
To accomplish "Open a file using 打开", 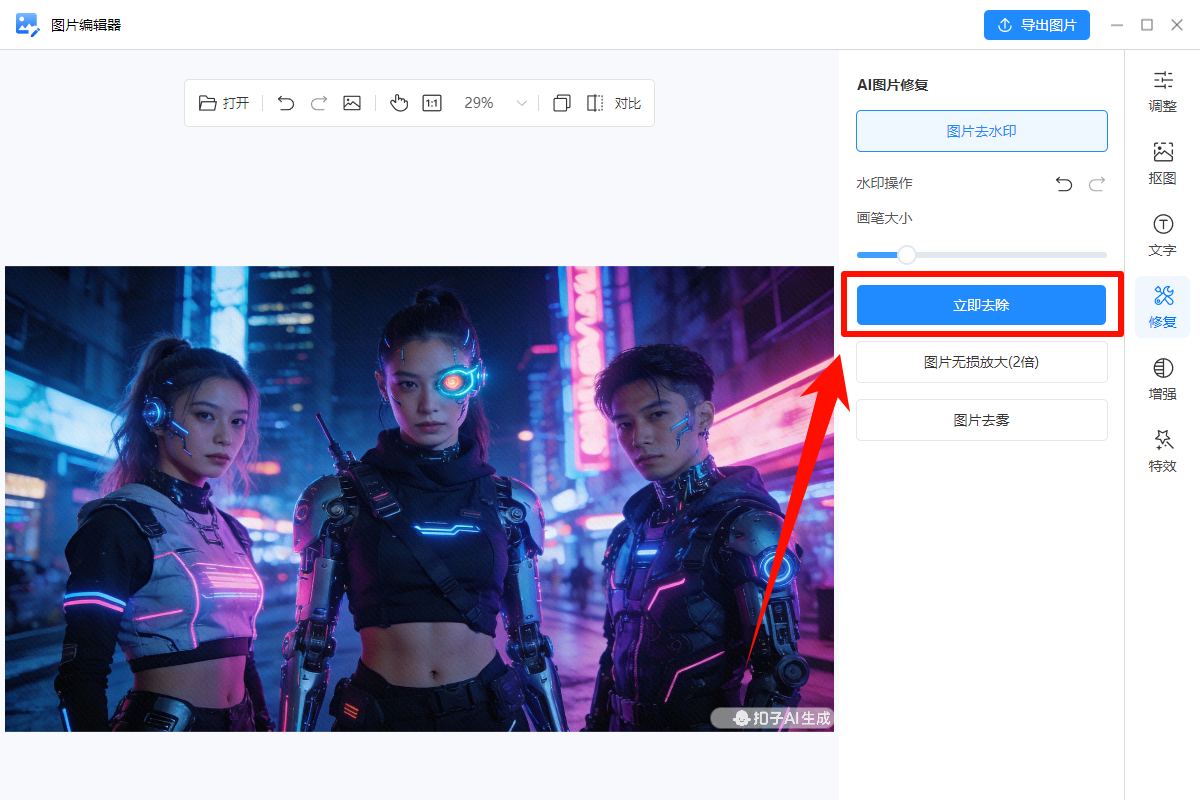I will coord(224,102).
